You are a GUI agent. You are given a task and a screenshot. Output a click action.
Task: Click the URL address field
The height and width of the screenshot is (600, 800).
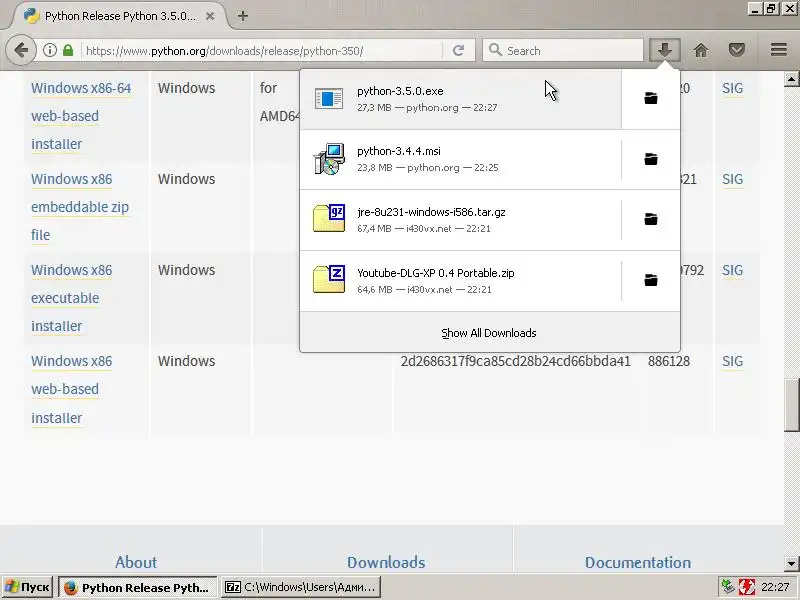pyautogui.click(x=263, y=51)
